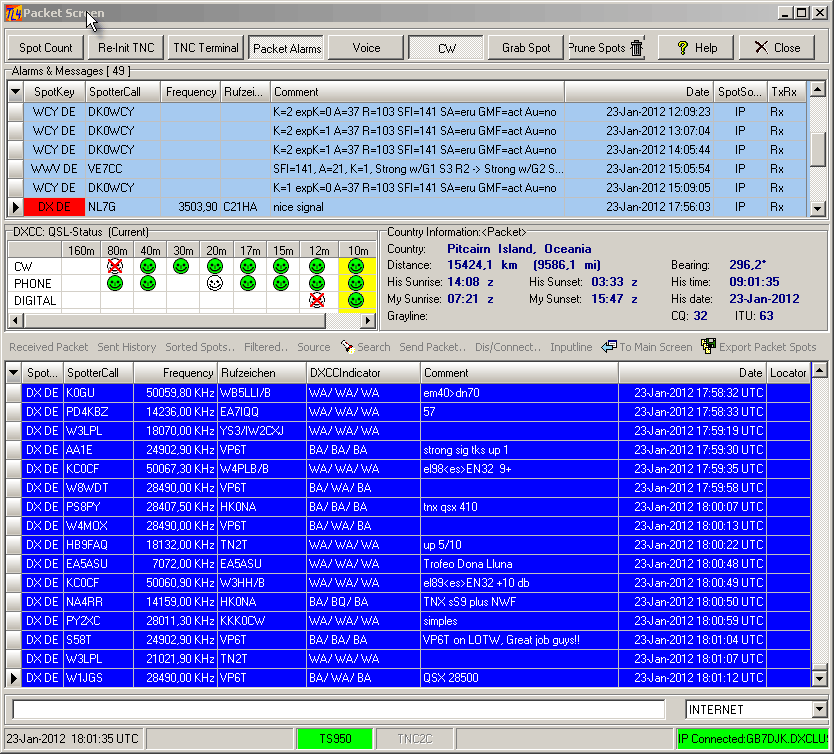The width and height of the screenshot is (834, 754).
Task: Open the INTERNET connection dropdown
Action: tap(819, 710)
